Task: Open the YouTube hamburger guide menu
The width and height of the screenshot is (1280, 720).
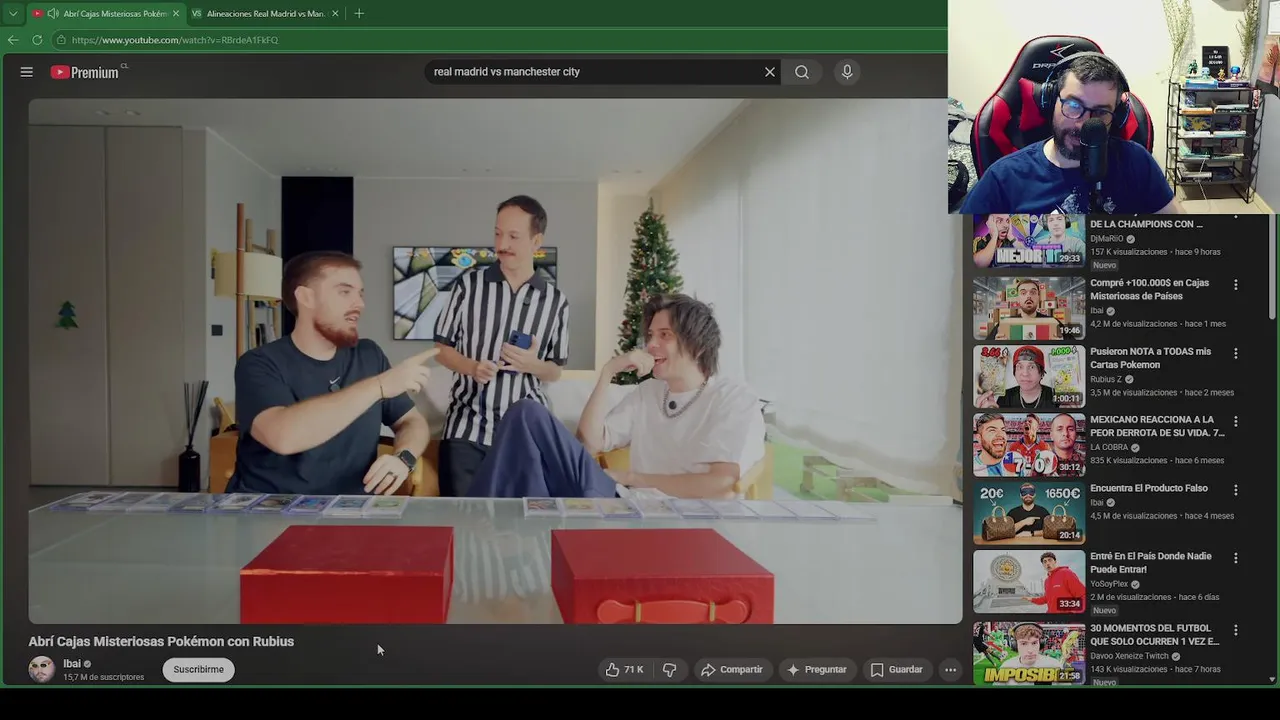Action: point(27,72)
